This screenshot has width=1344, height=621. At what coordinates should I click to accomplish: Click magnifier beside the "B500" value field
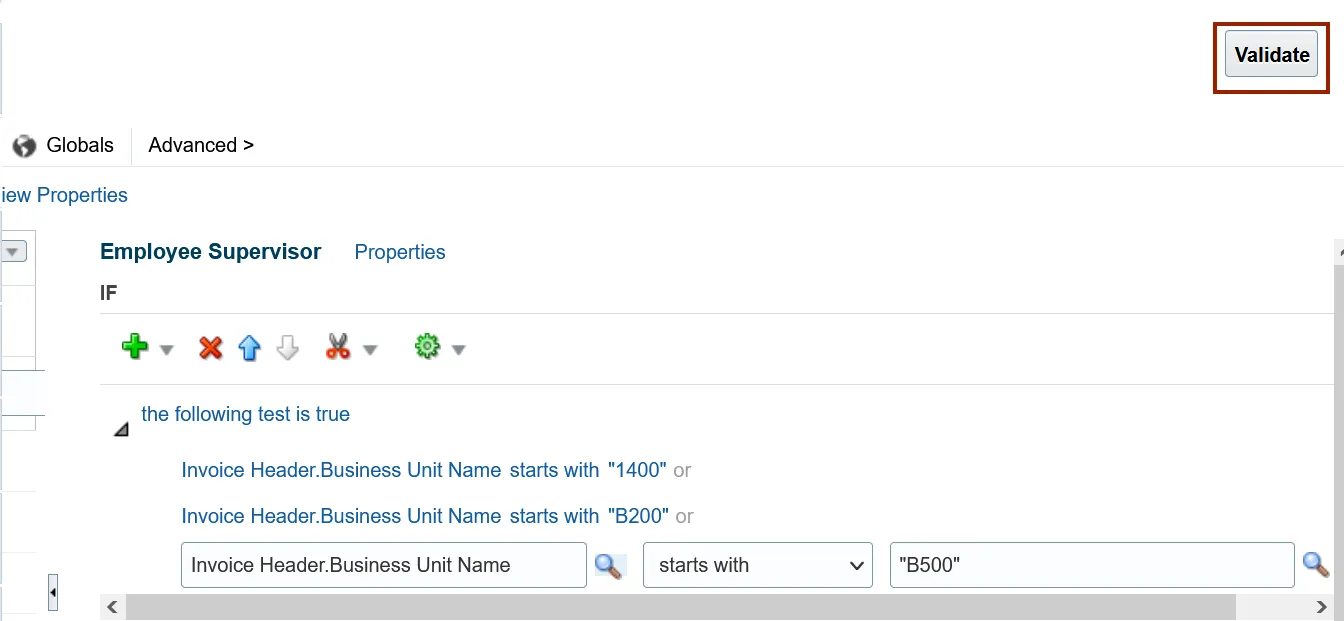click(1315, 566)
